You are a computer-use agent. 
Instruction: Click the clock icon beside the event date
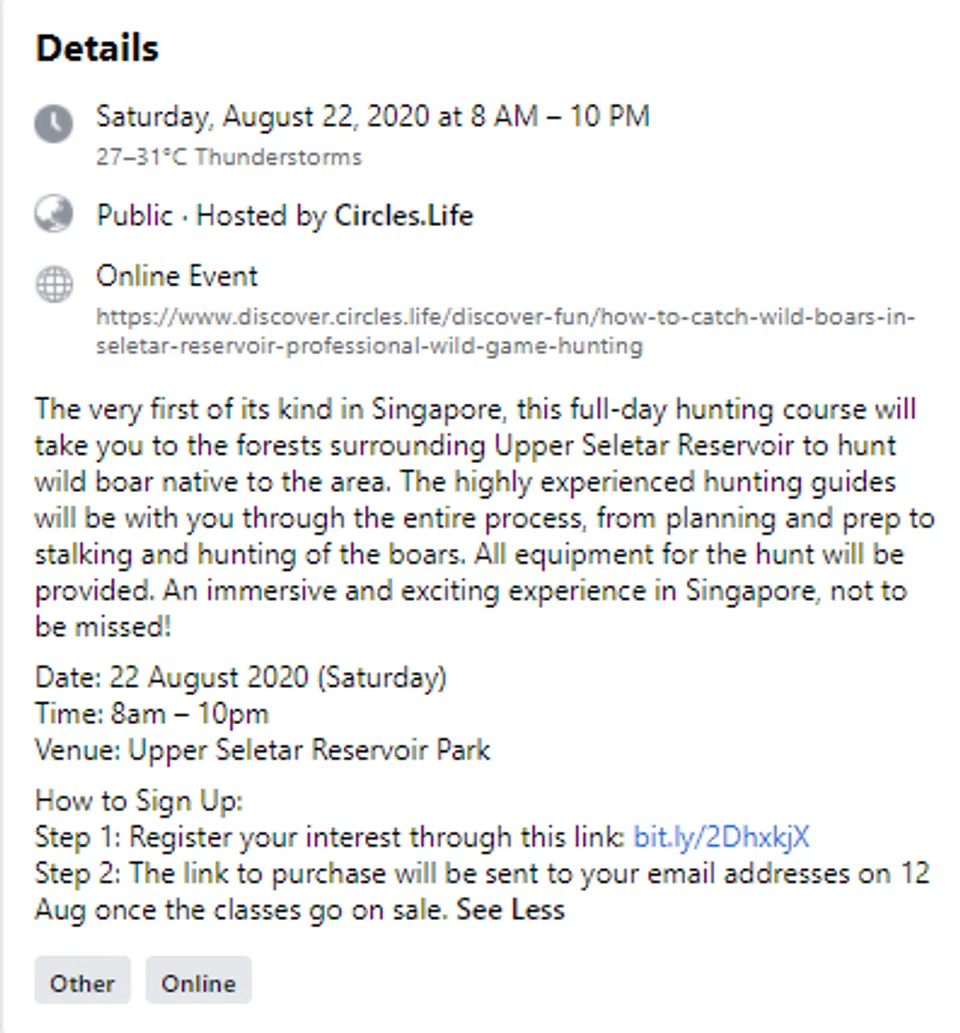[x=54, y=125]
